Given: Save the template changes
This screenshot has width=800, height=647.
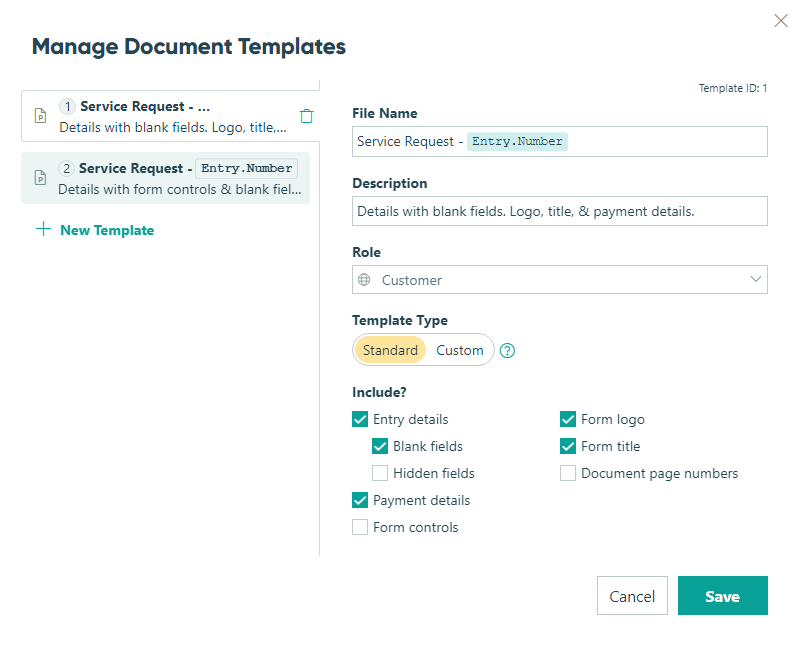Looking at the screenshot, I should (722, 595).
